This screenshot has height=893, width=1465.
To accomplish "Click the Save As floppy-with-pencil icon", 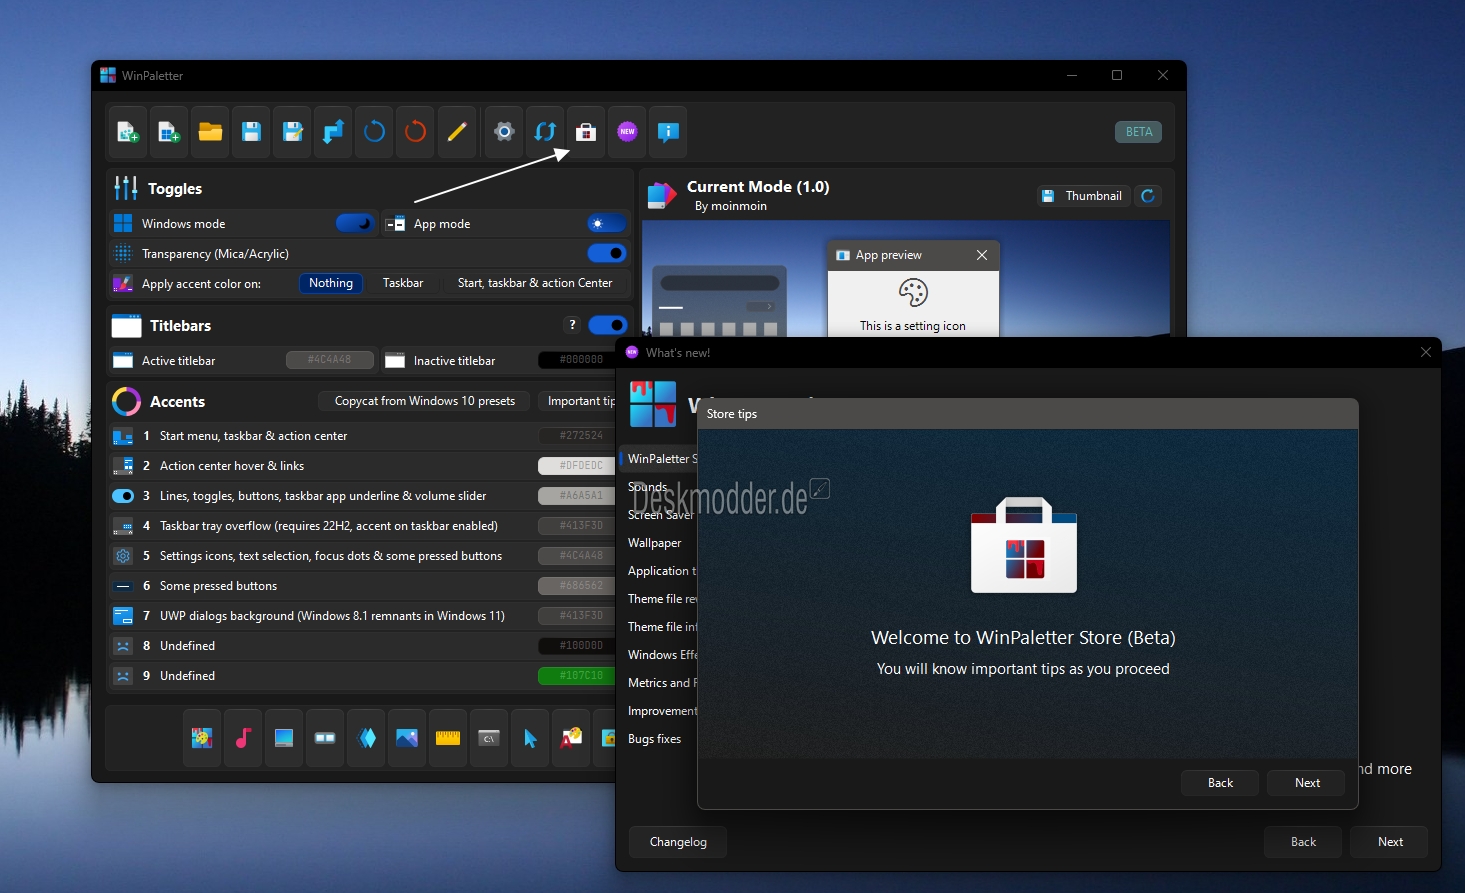I will point(292,132).
